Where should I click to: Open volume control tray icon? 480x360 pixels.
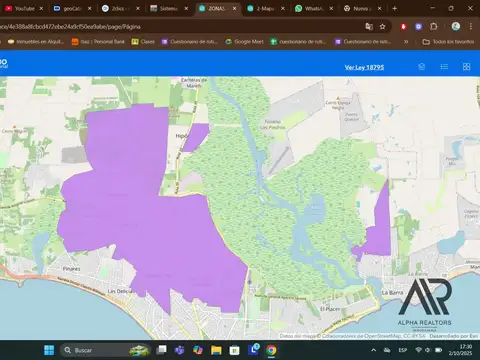click(428, 350)
